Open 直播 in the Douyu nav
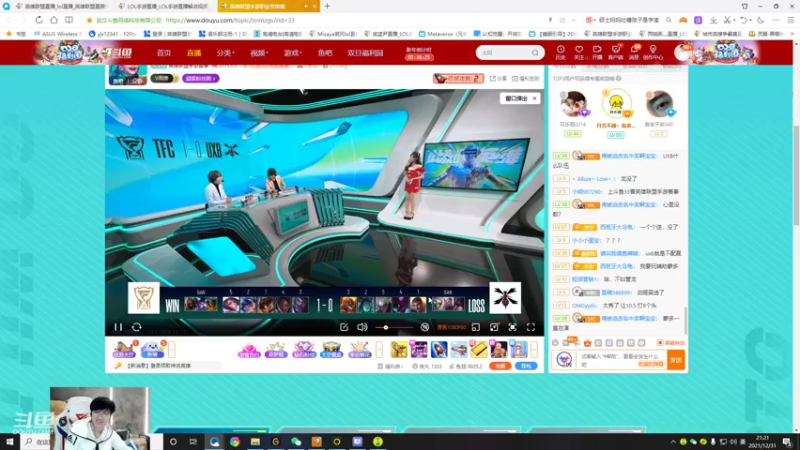The image size is (800, 450). point(194,53)
